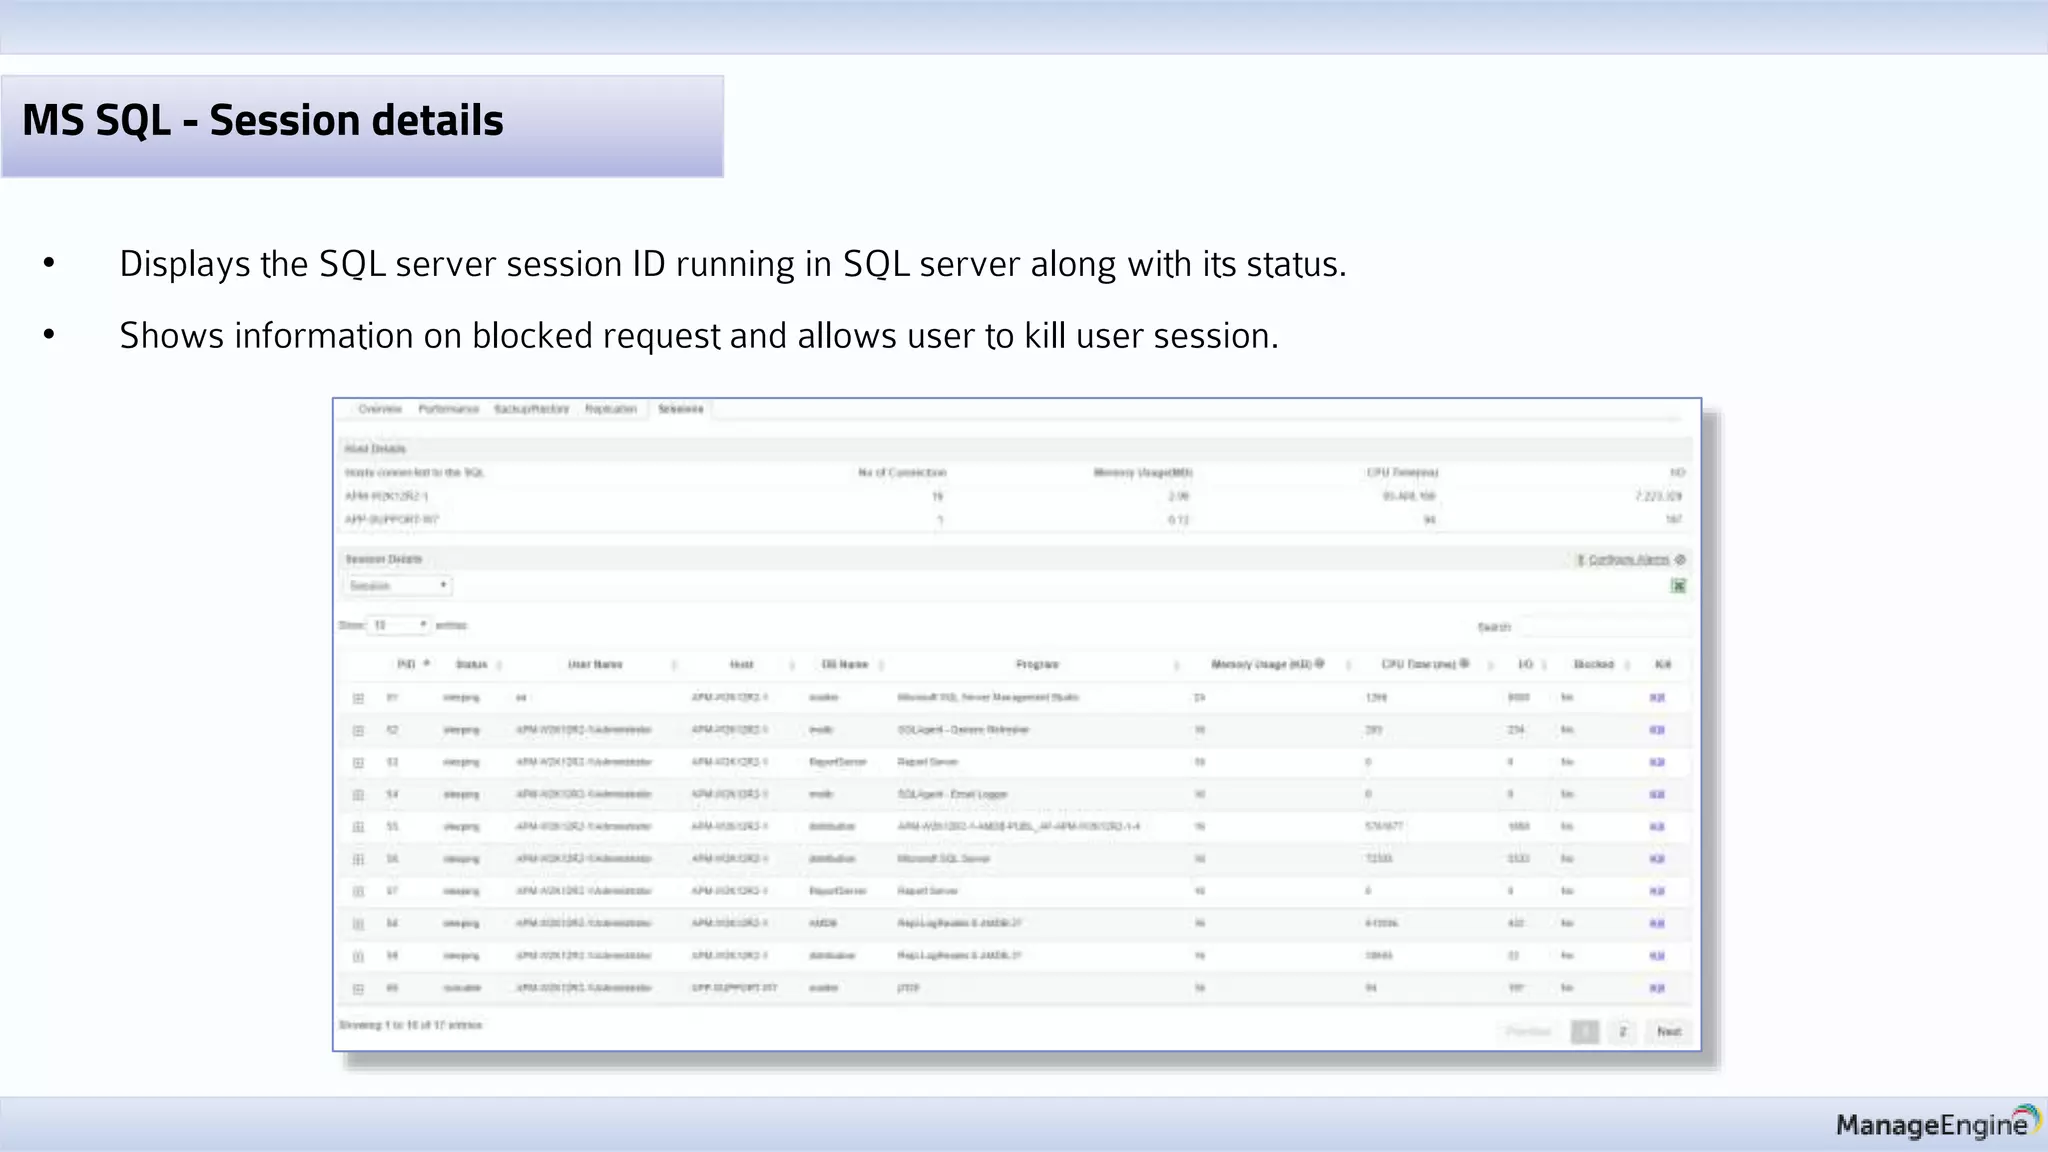Click the gear icon beside Configure Alarms
Screen dimensions: 2048x1152
(1680, 560)
